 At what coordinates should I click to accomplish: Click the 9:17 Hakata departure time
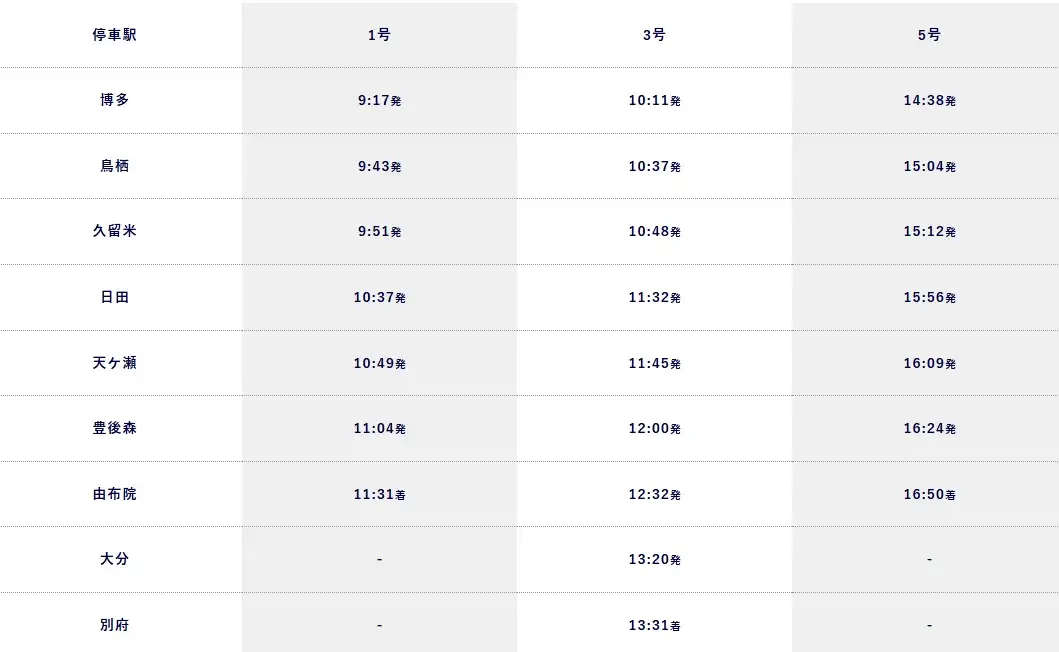379,100
